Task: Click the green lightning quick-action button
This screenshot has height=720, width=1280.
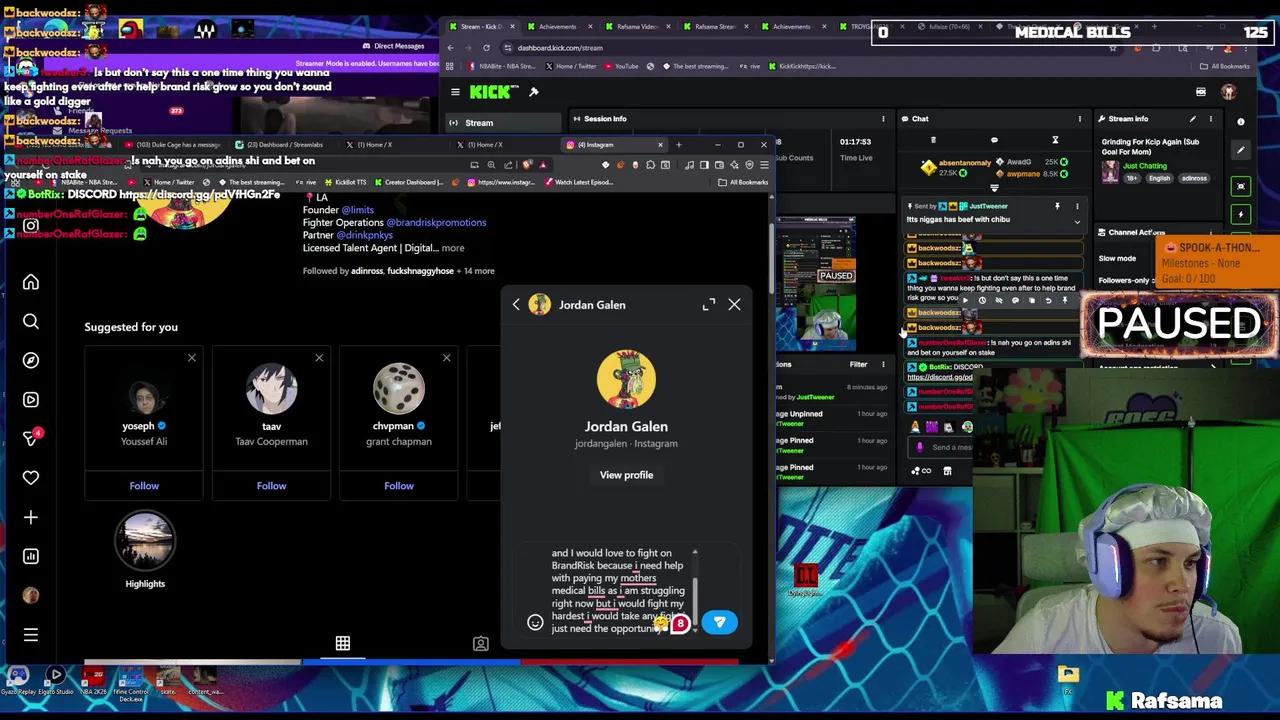Action: pyautogui.click(x=1241, y=214)
